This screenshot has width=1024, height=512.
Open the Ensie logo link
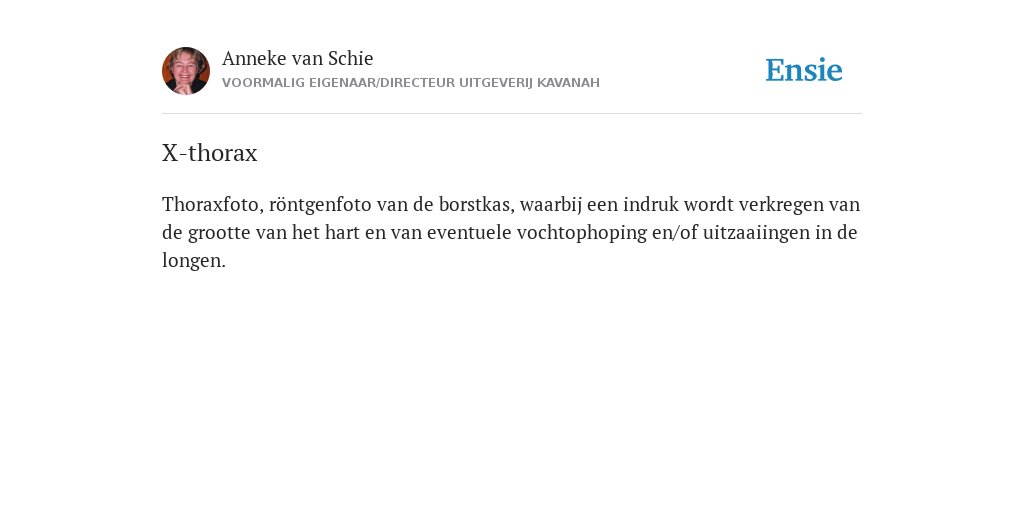tap(804, 70)
